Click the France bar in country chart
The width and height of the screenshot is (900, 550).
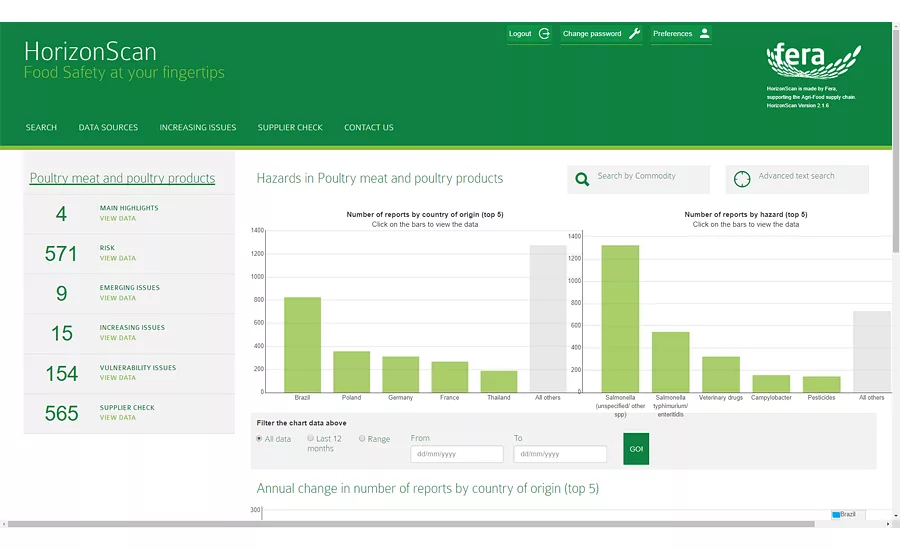[449, 377]
